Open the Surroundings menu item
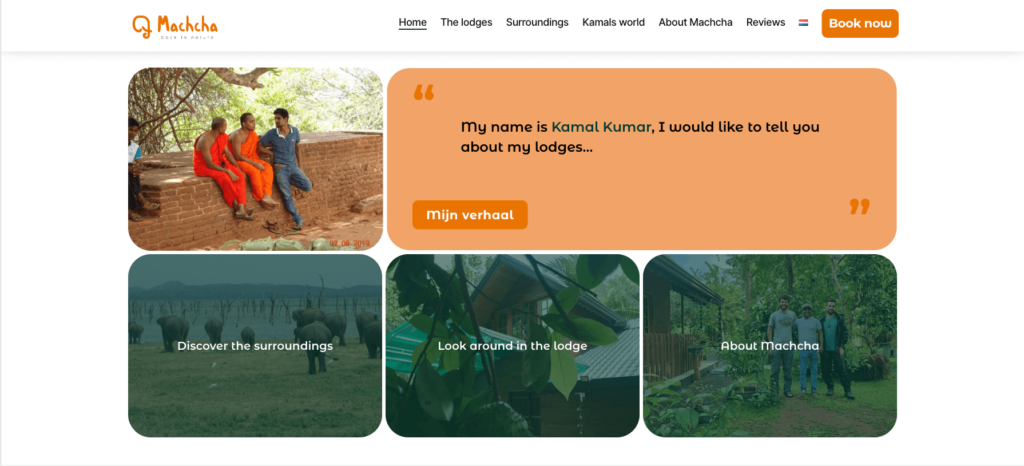 point(537,22)
